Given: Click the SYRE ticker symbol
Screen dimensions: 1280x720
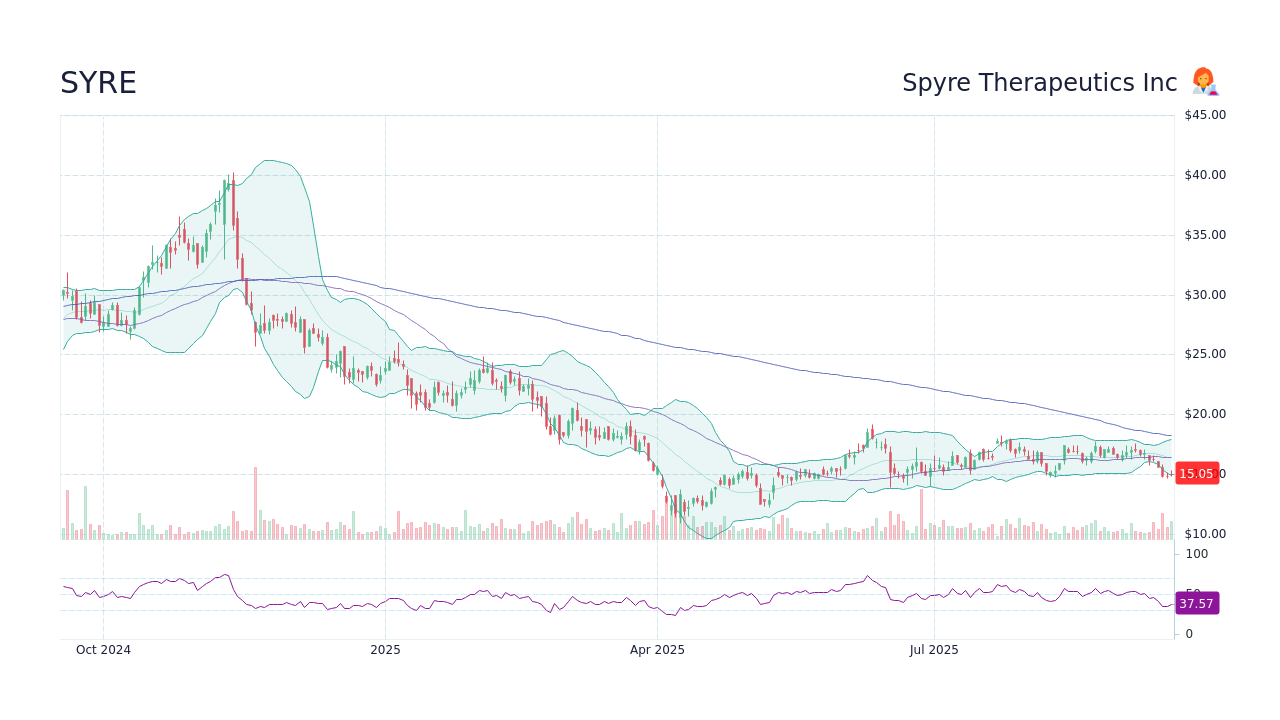Looking at the screenshot, I should click(x=98, y=82).
